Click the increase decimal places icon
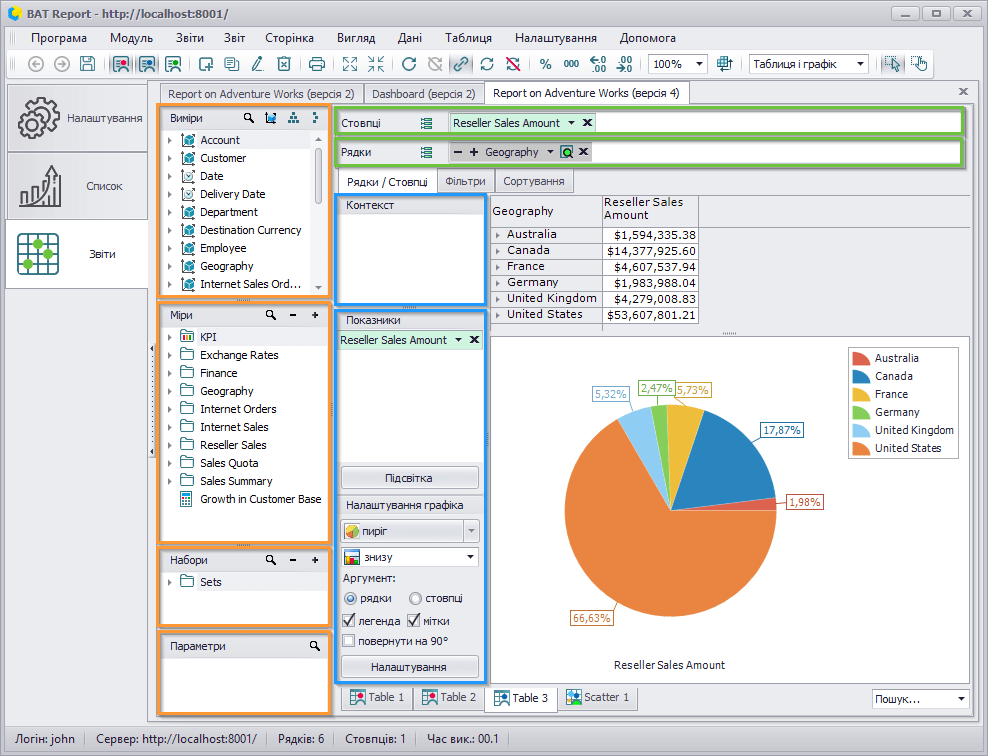This screenshot has height=756, width=988. pos(598,64)
